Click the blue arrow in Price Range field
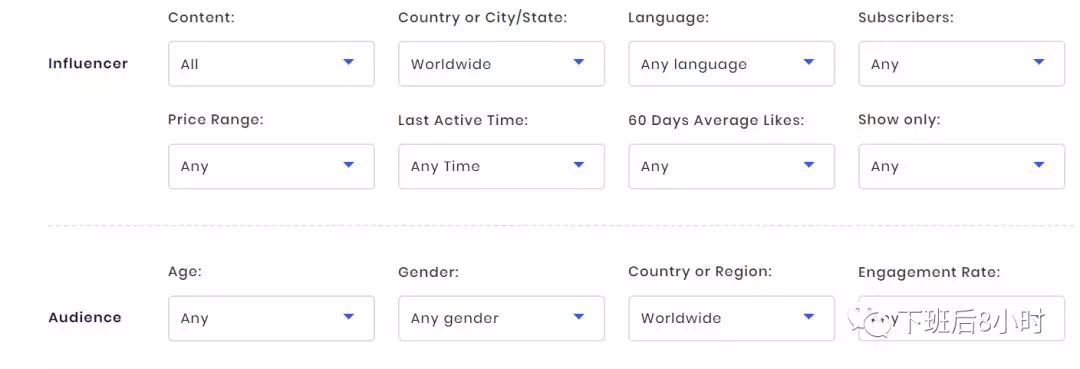The width and height of the screenshot is (1080, 369). pos(349,165)
